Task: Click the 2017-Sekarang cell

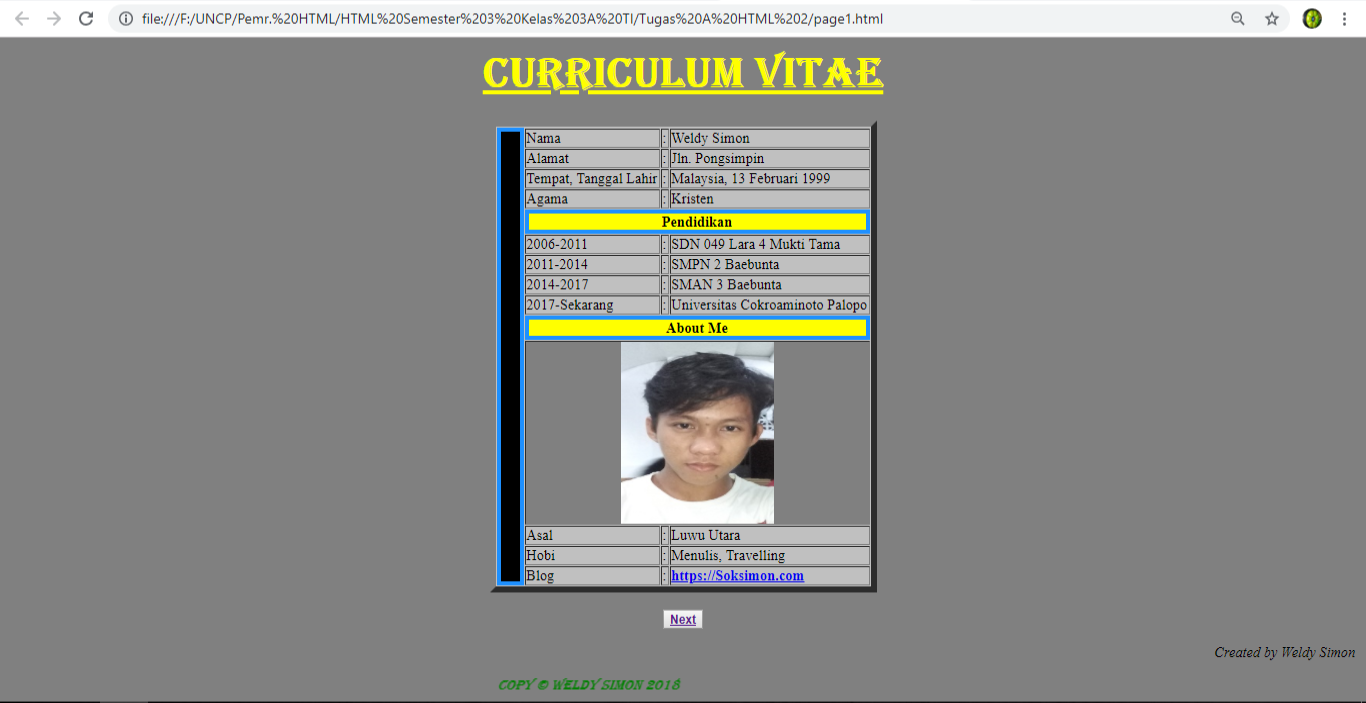Action: pos(592,305)
